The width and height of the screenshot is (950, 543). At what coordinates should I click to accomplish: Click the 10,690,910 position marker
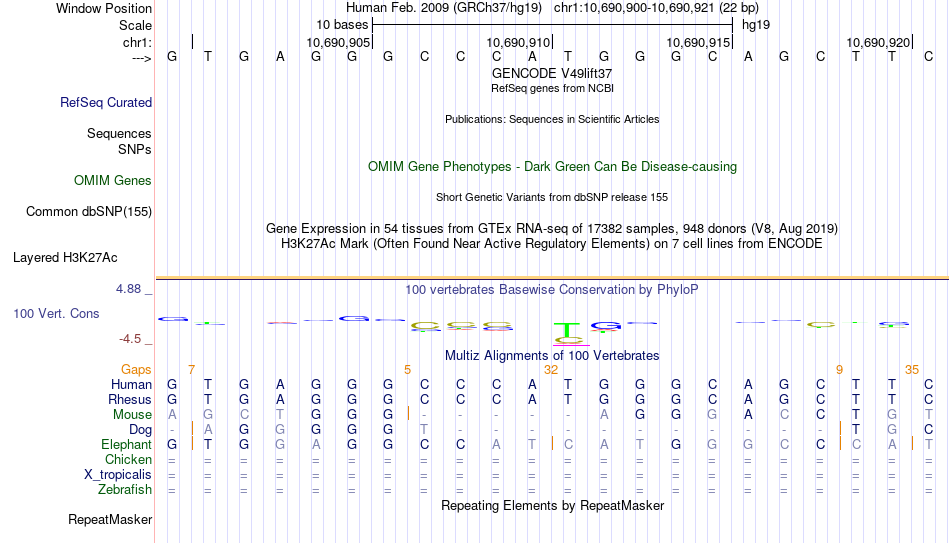[x=518, y=42]
